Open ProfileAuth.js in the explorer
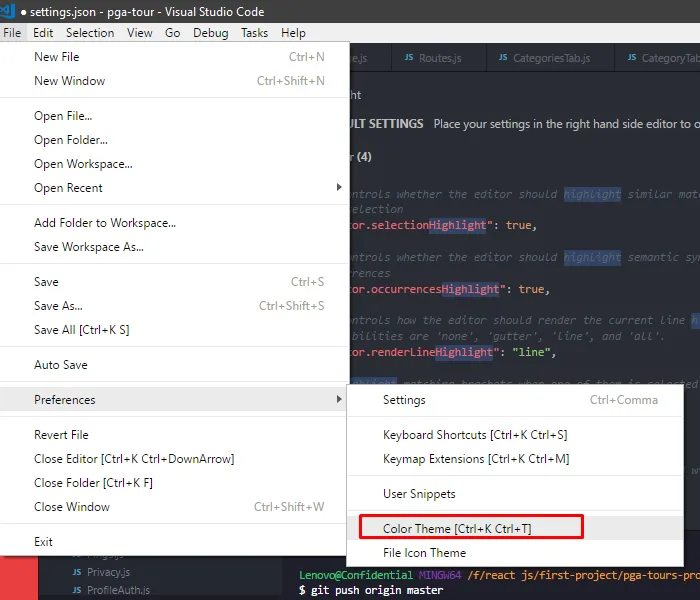 (118, 590)
